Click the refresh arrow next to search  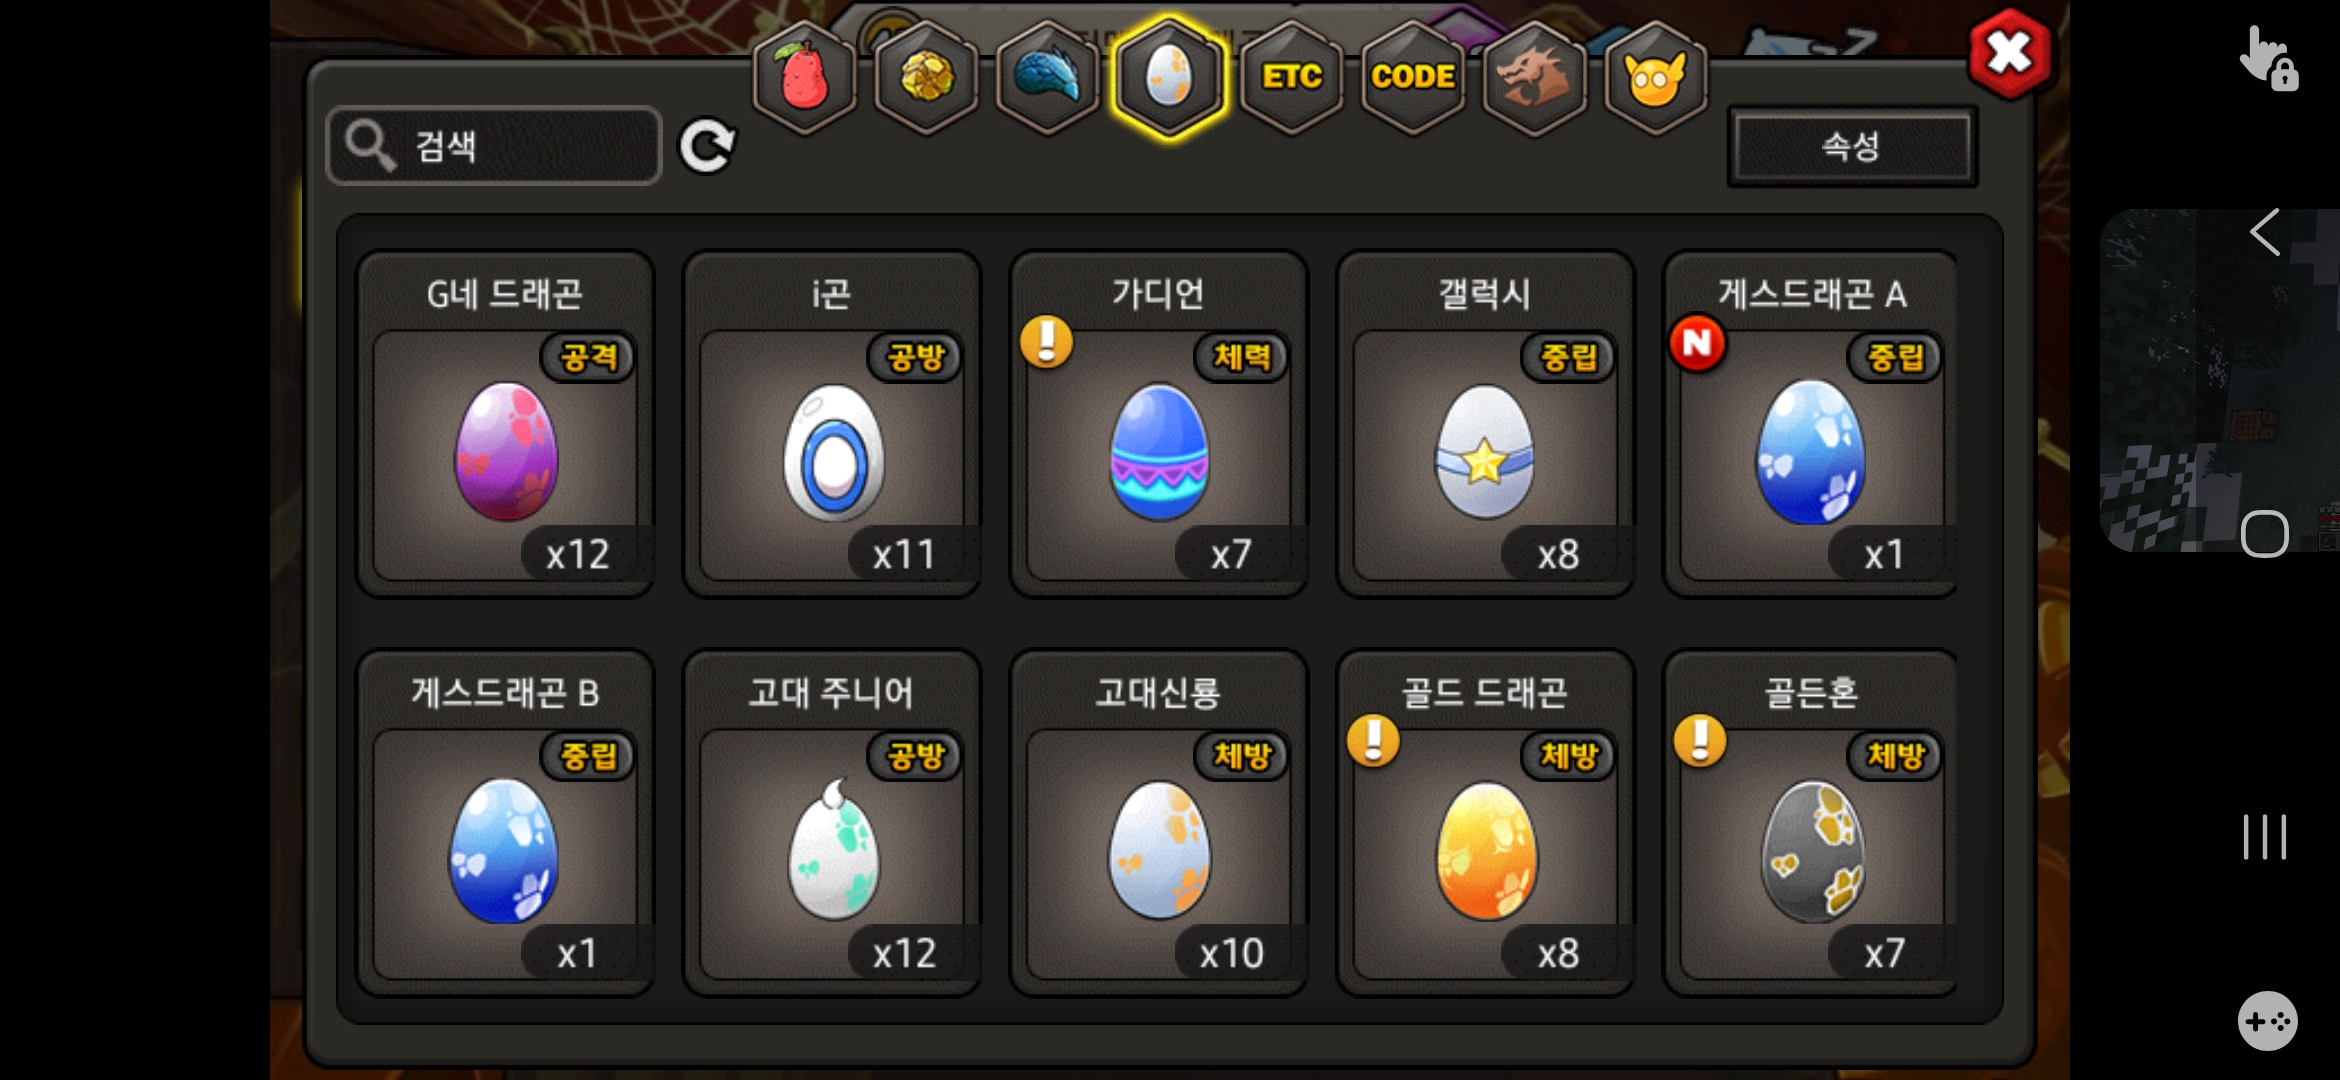tap(708, 146)
